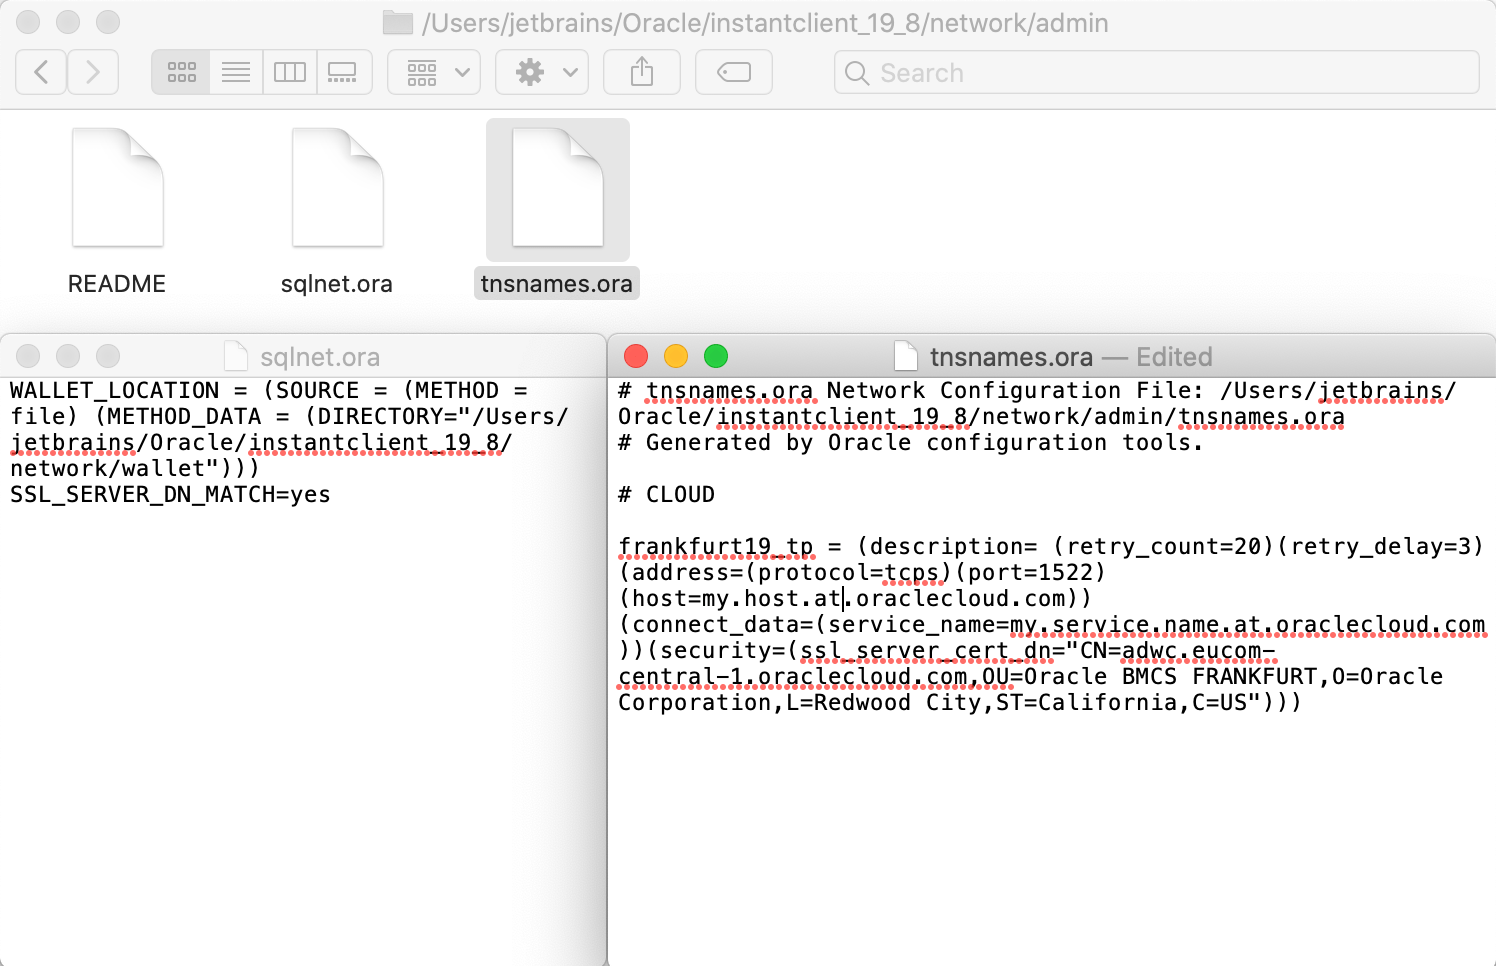This screenshot has width=1496, height=966.
Task: Click the magnifying glass in the search field
Action: tap(856, 72)
